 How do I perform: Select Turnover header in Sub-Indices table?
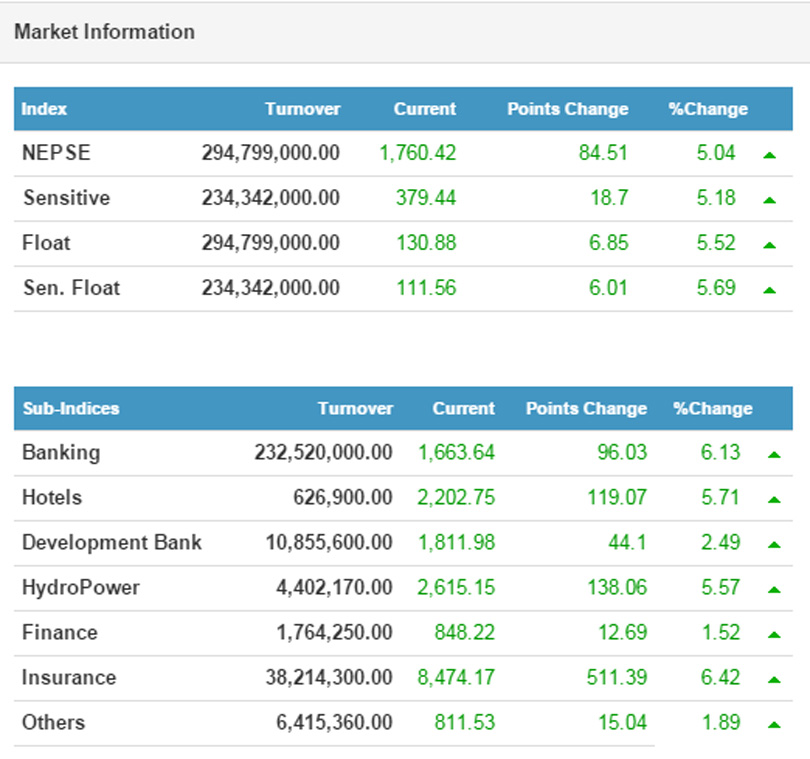tap(355, 409)
